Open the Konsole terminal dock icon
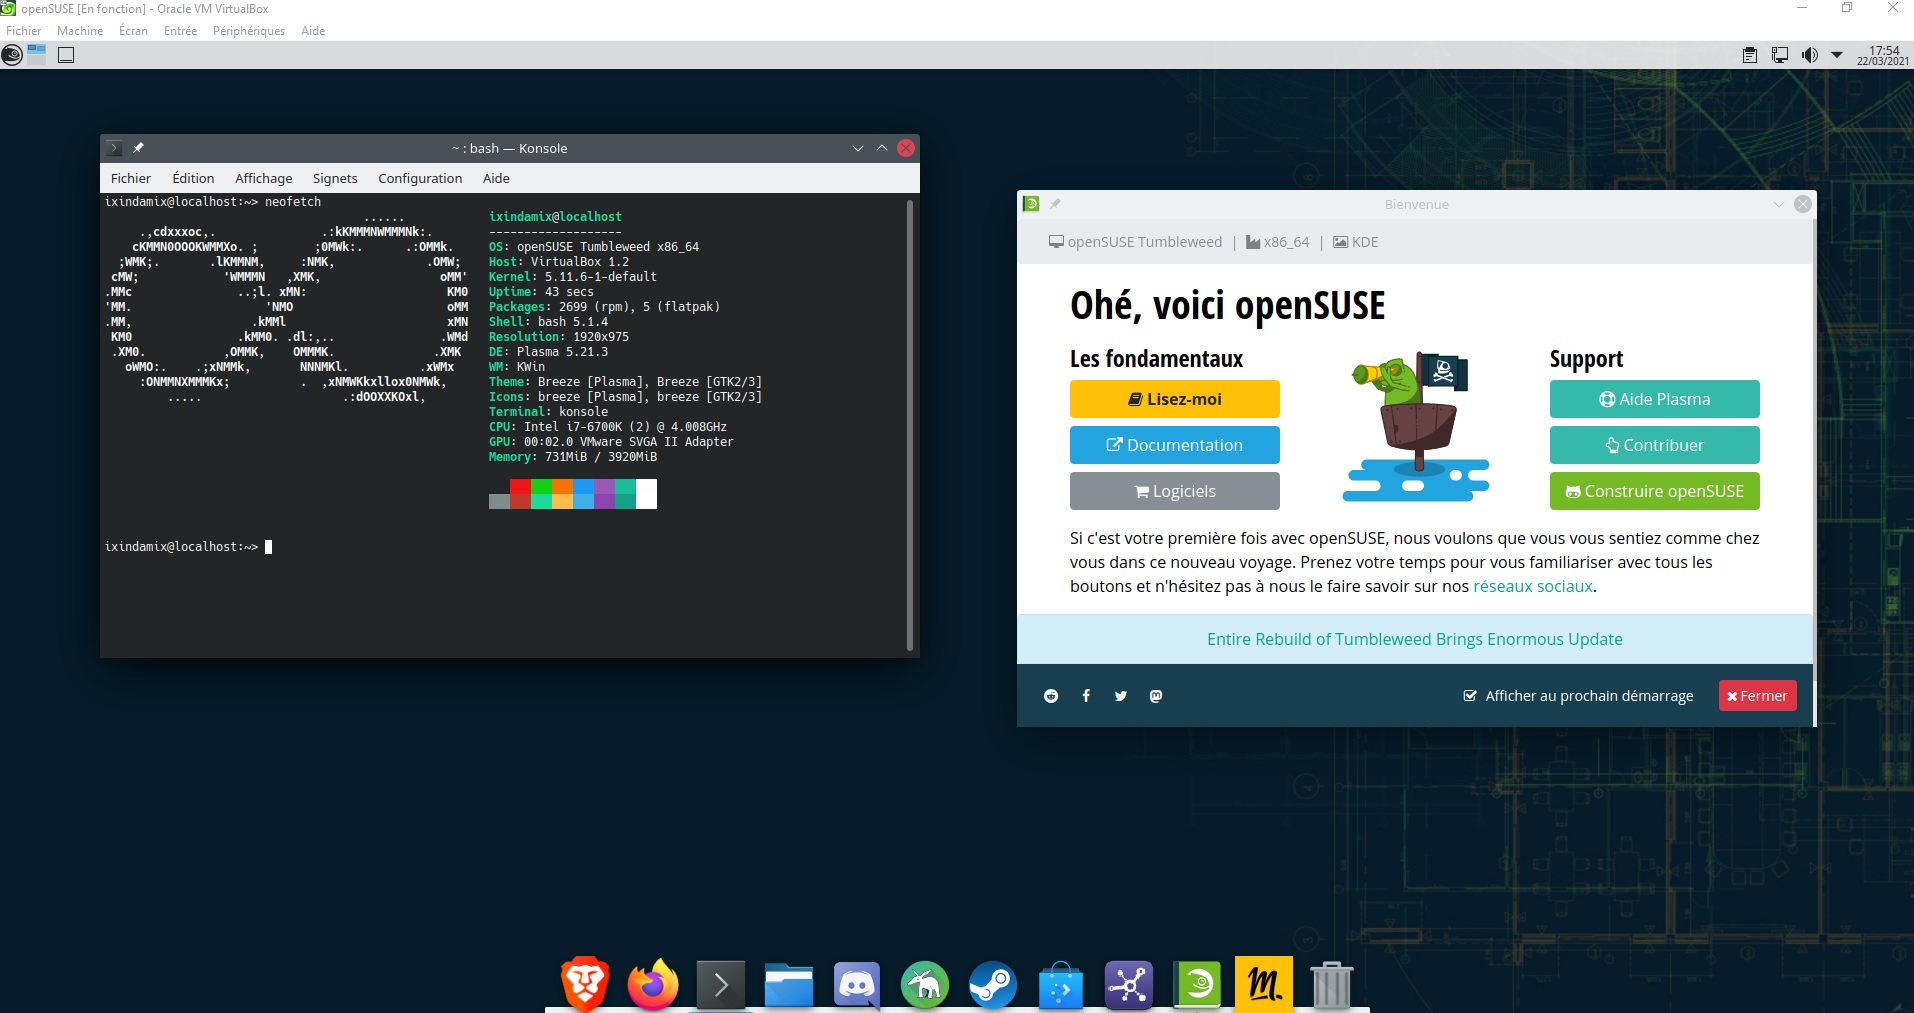 tap(721, 986)
